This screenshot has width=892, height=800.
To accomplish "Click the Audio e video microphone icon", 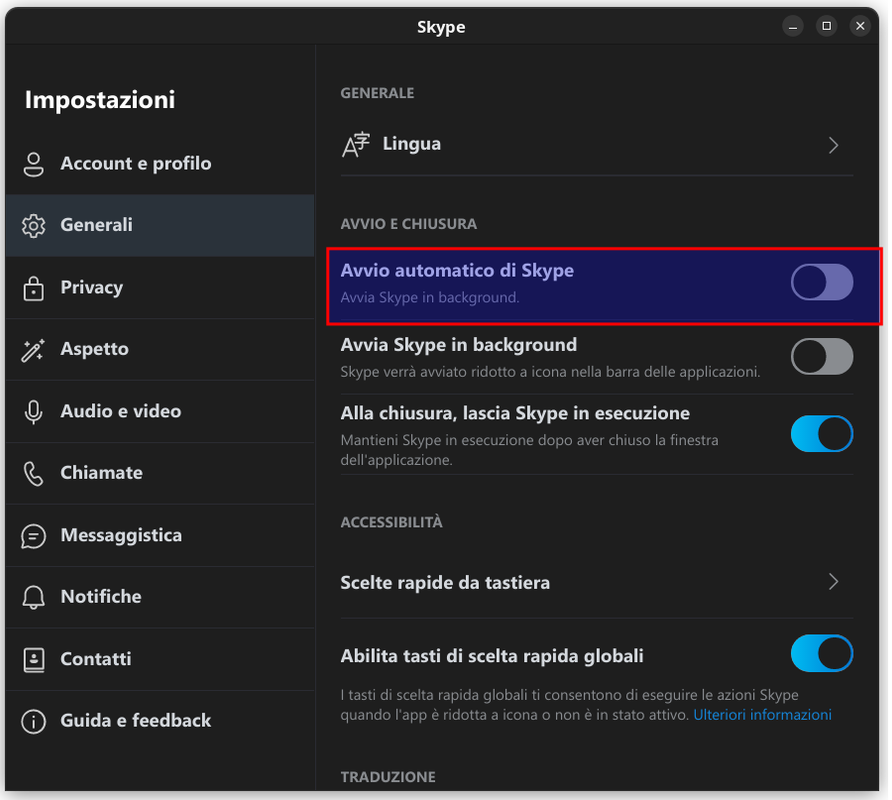I will point(34,412).
